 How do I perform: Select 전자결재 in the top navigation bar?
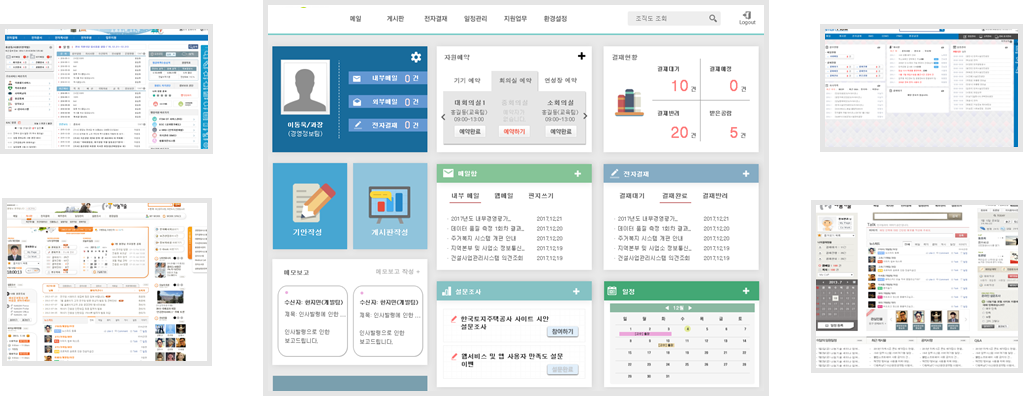(x=435, y=19)
